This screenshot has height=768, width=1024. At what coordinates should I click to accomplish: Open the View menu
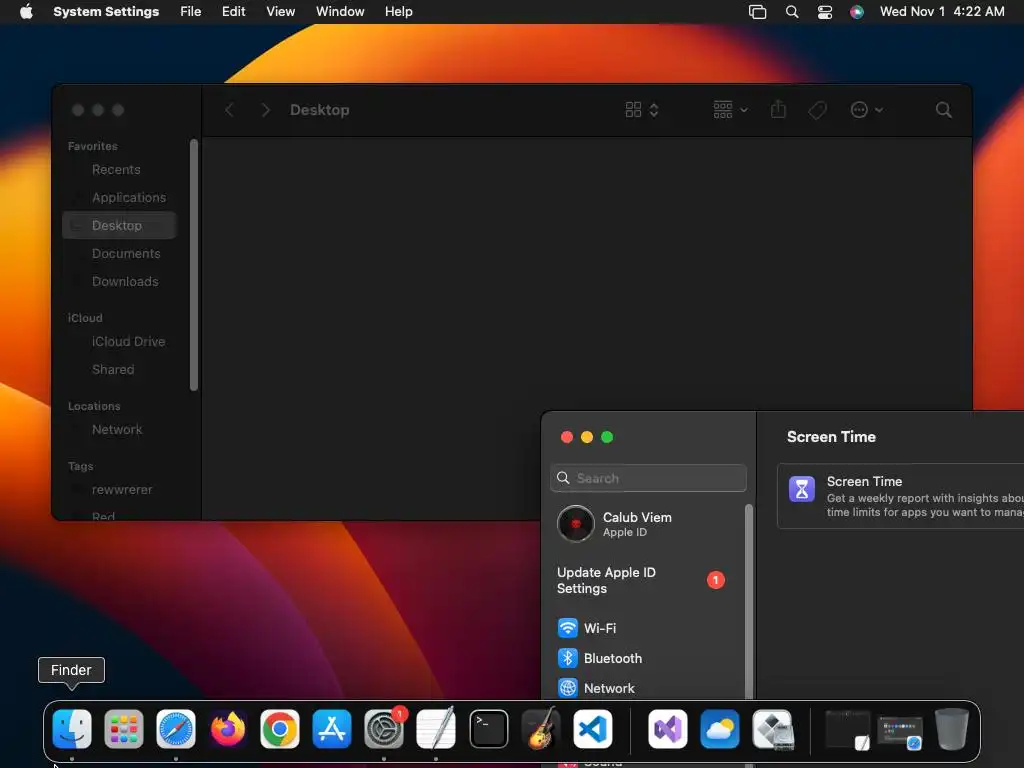[x=280, y=12]
